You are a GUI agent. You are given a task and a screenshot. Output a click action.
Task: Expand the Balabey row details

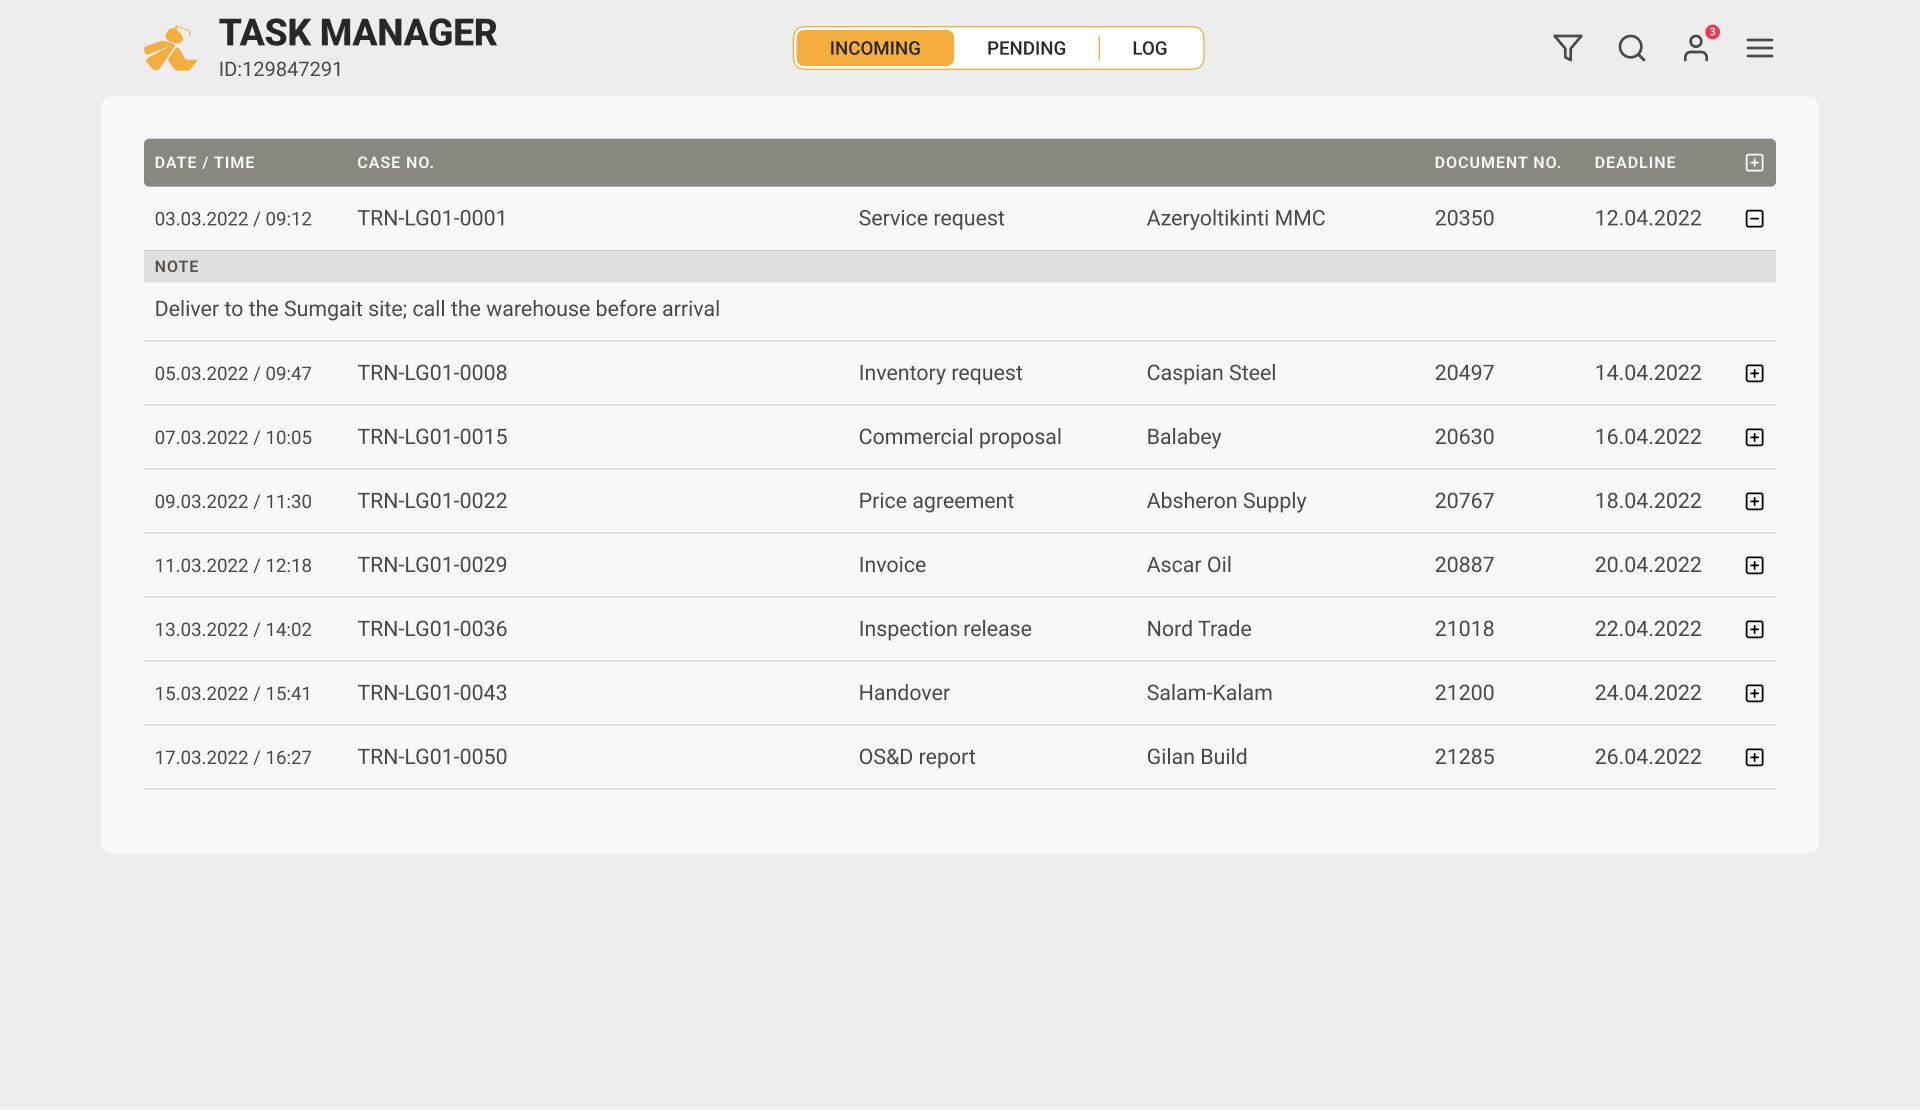tap(1754, 437)
